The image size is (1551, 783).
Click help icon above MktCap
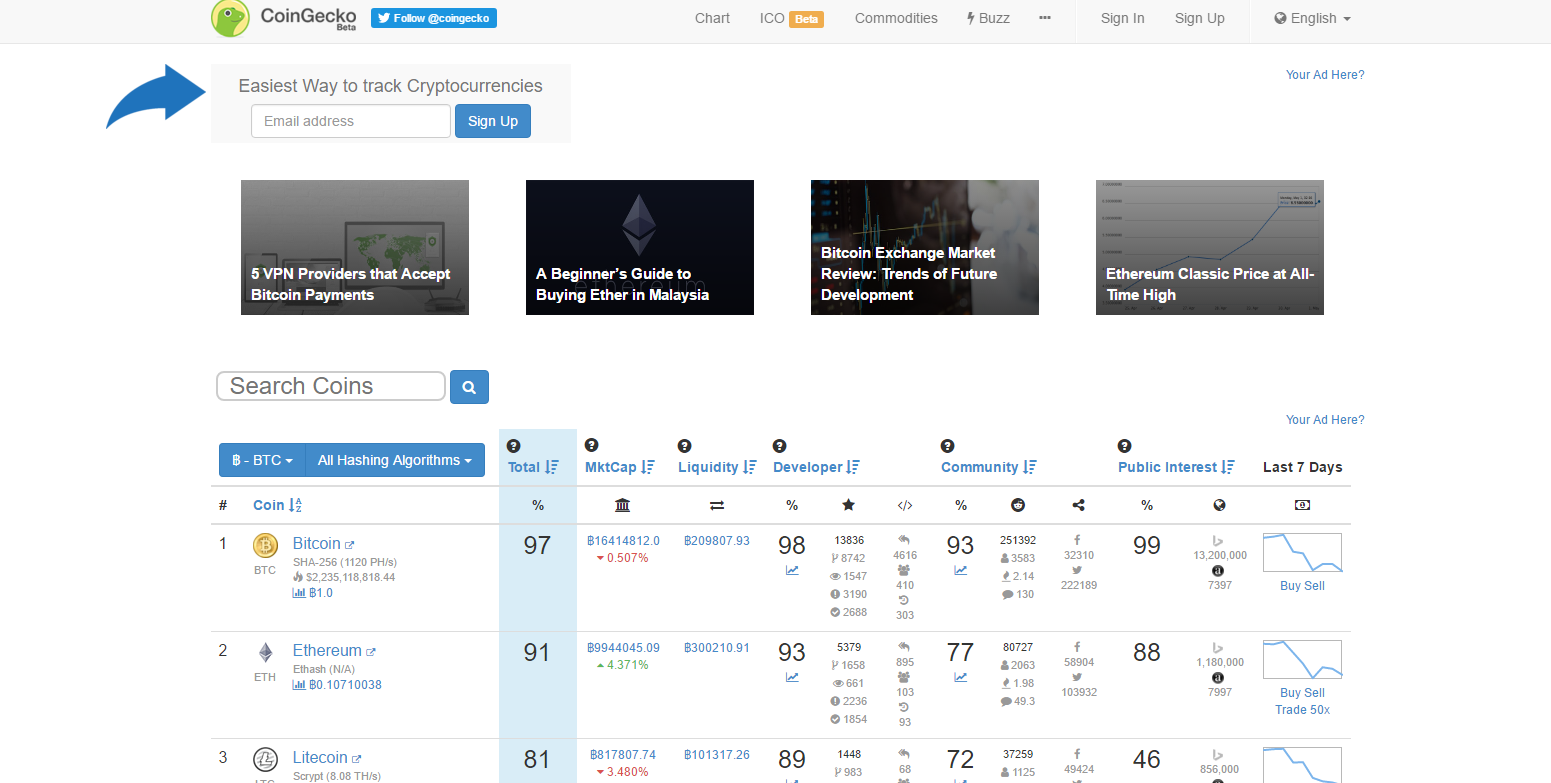(591, 446)
